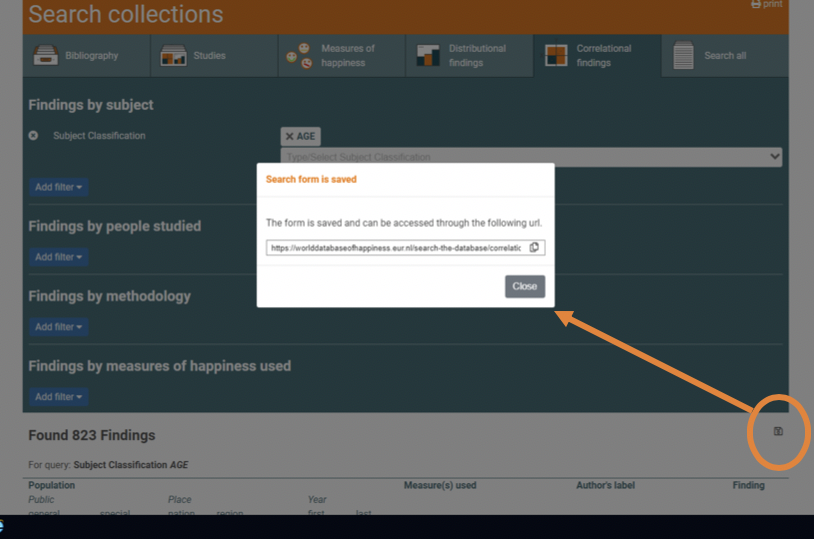Click the Bibliography drawer icon
The image size is (814, 539).
click(x=45, y=56)
